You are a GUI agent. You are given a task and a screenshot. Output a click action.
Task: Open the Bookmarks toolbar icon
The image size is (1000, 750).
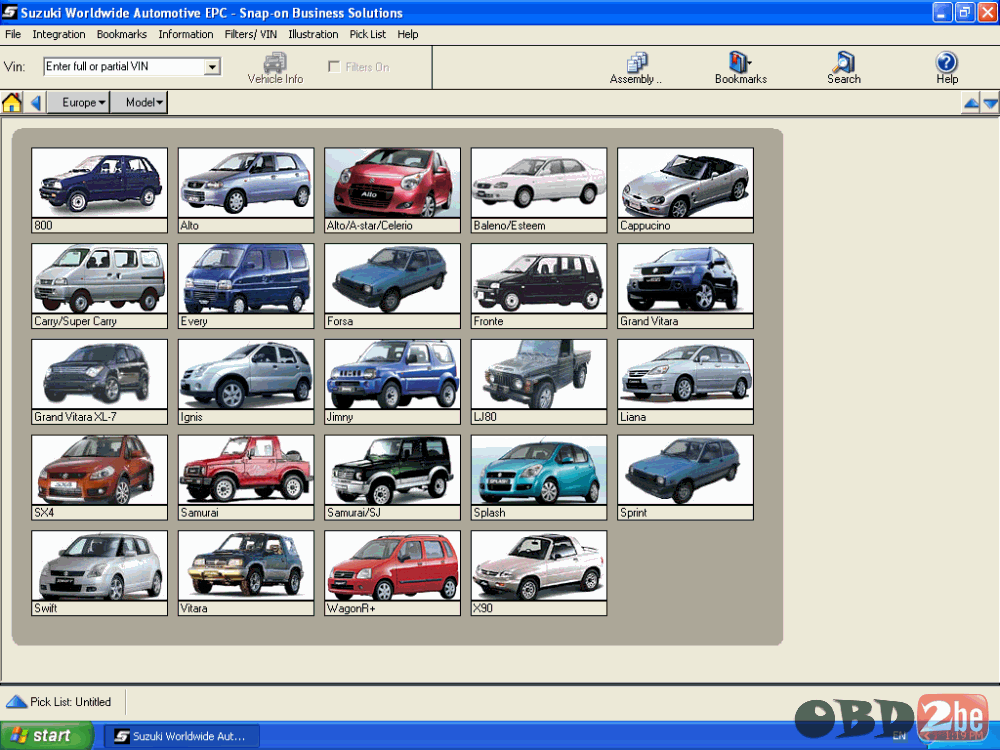click(x=740, y=68)
